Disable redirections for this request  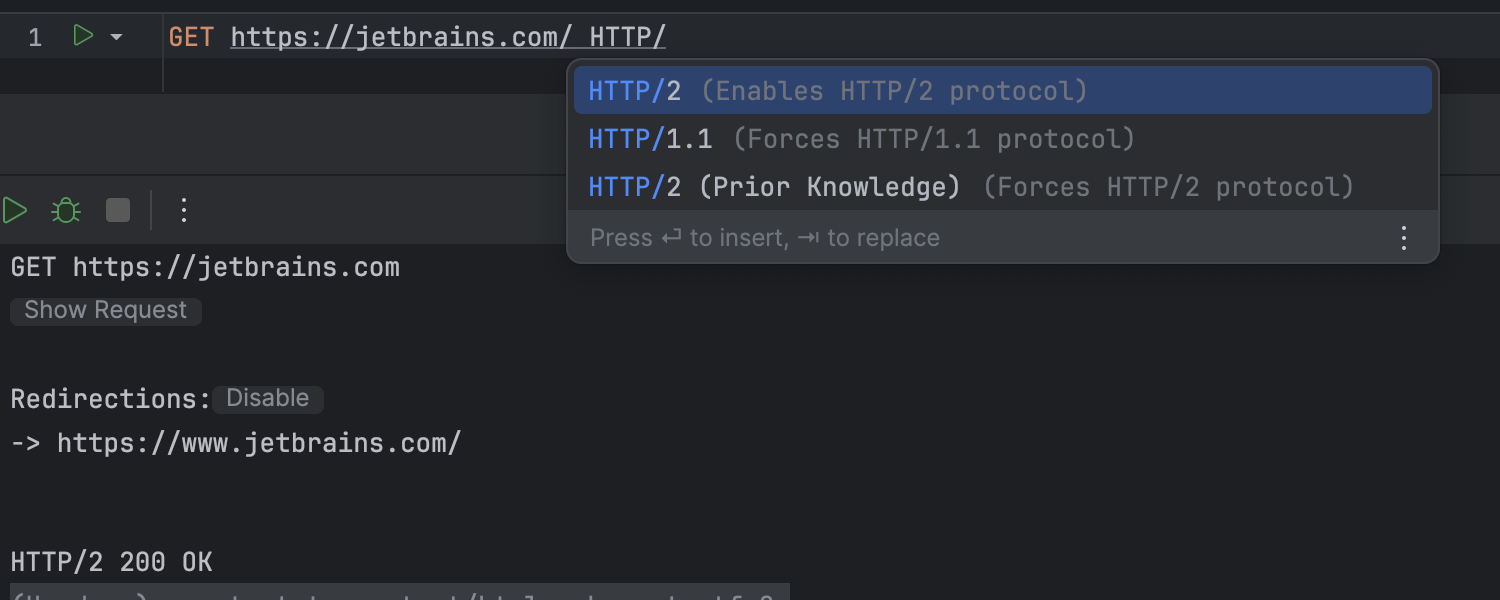coord(267,399)
